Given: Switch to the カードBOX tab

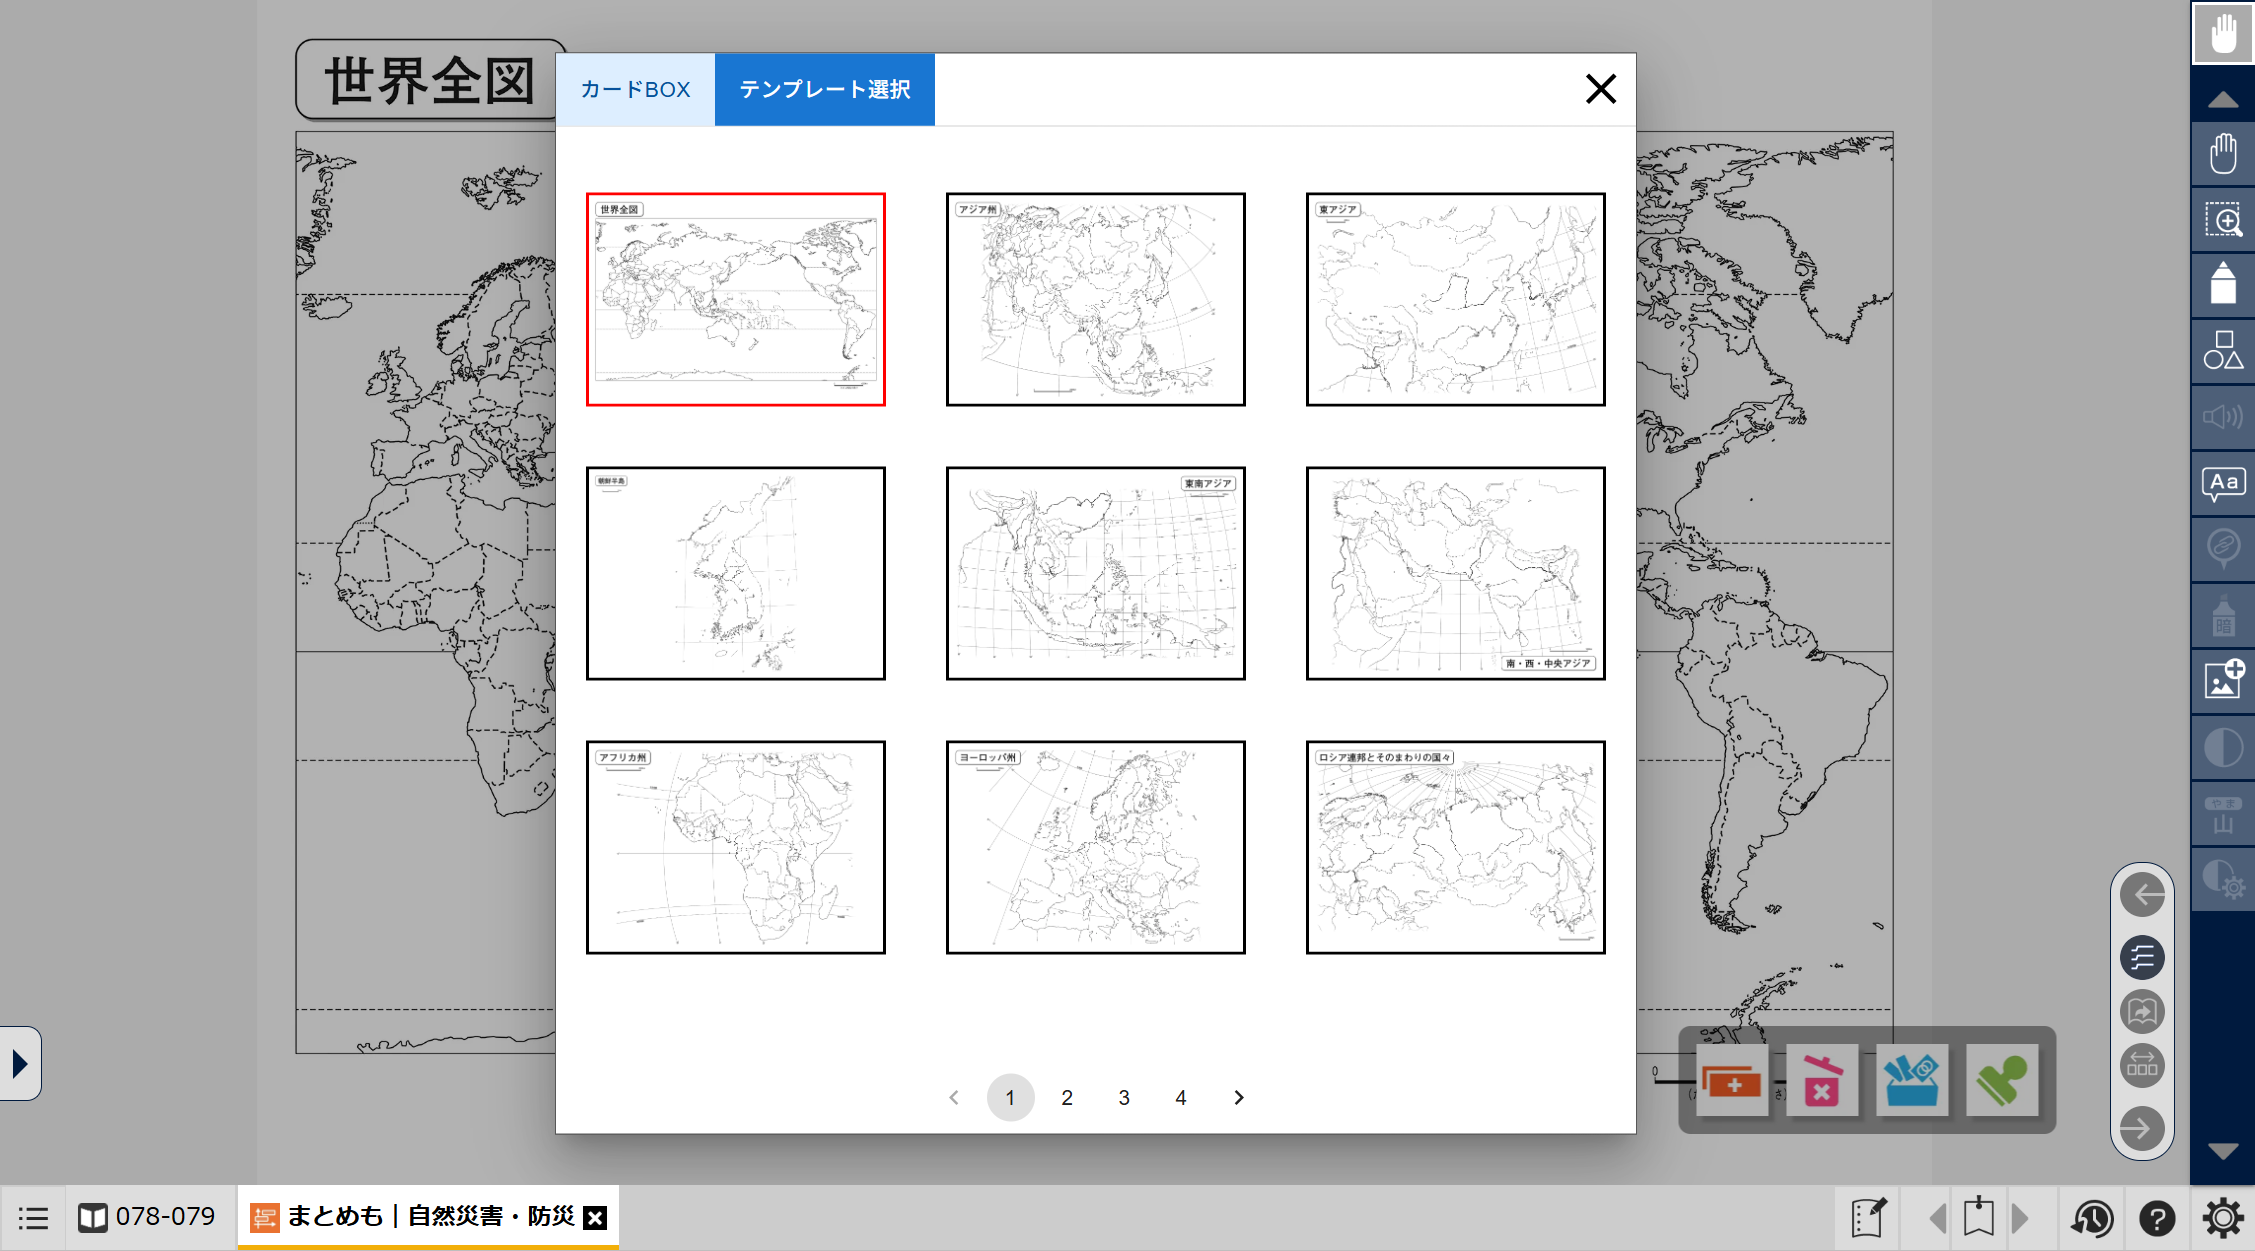Looking at the screenshot, I should click(x=635, y=90).
